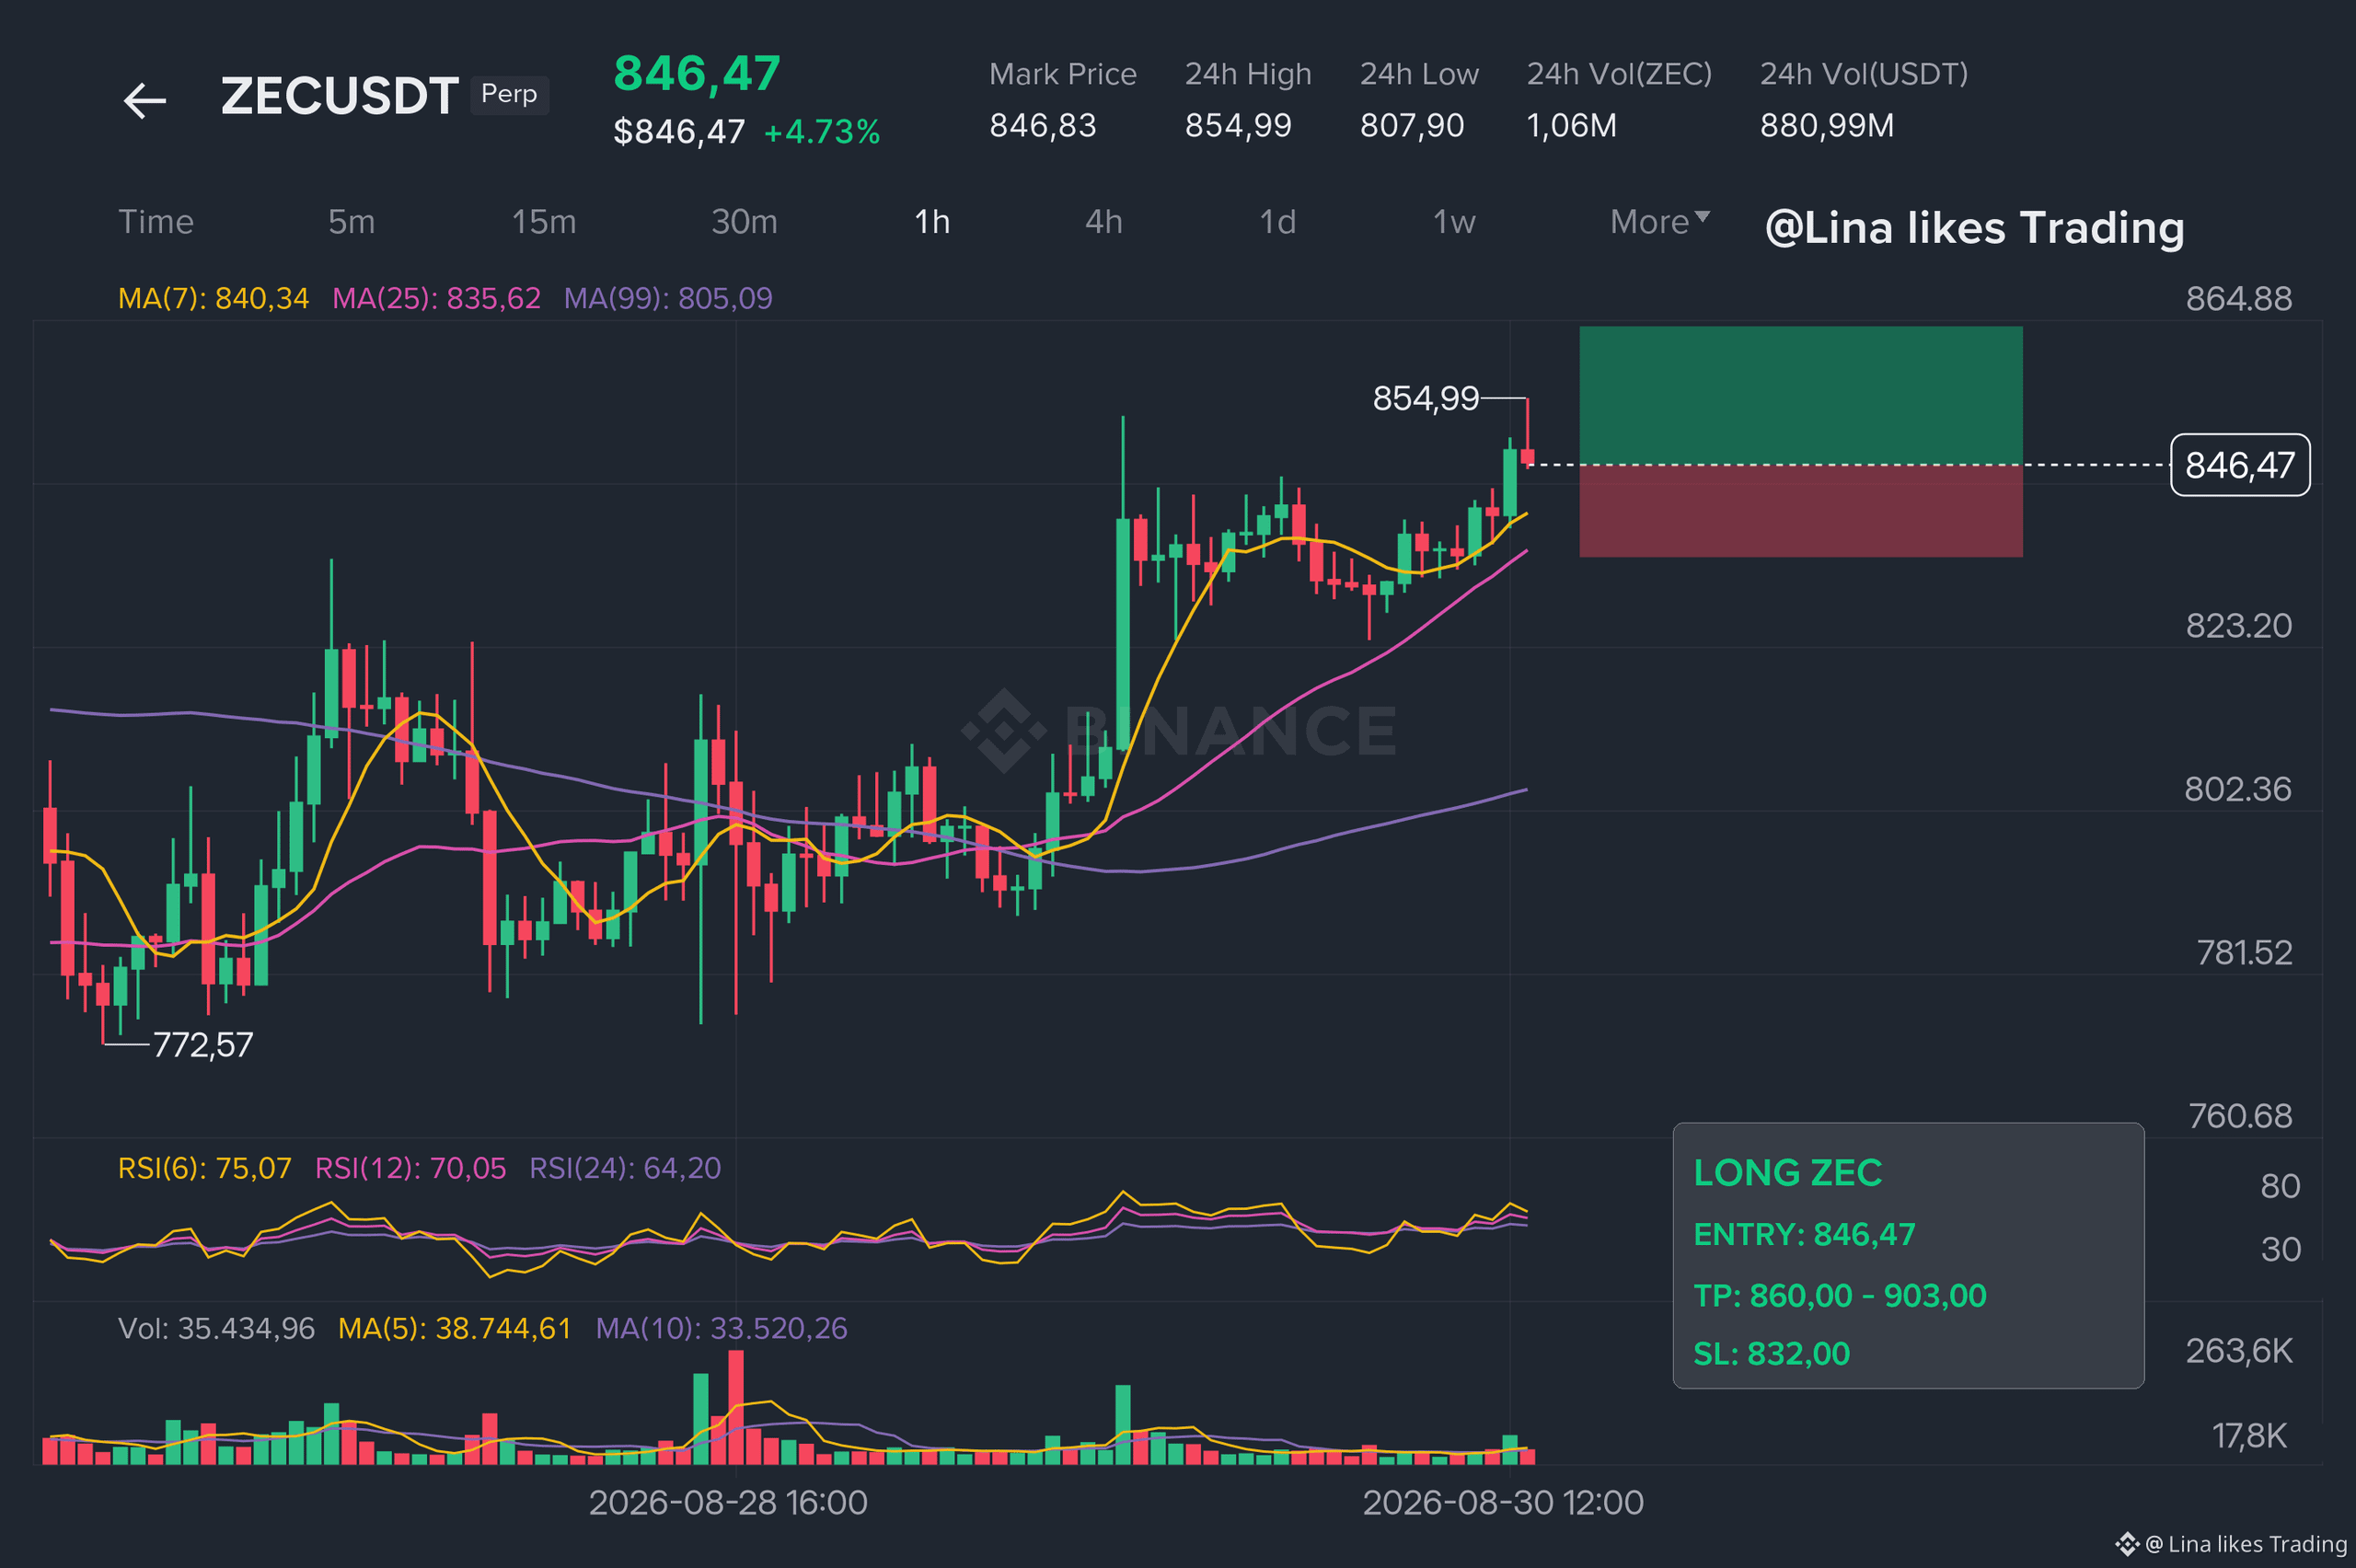Screen dimensions: 2356x1568
Task: Click the RSI(6): 75,07 label
Action: tap(205, 1168)
